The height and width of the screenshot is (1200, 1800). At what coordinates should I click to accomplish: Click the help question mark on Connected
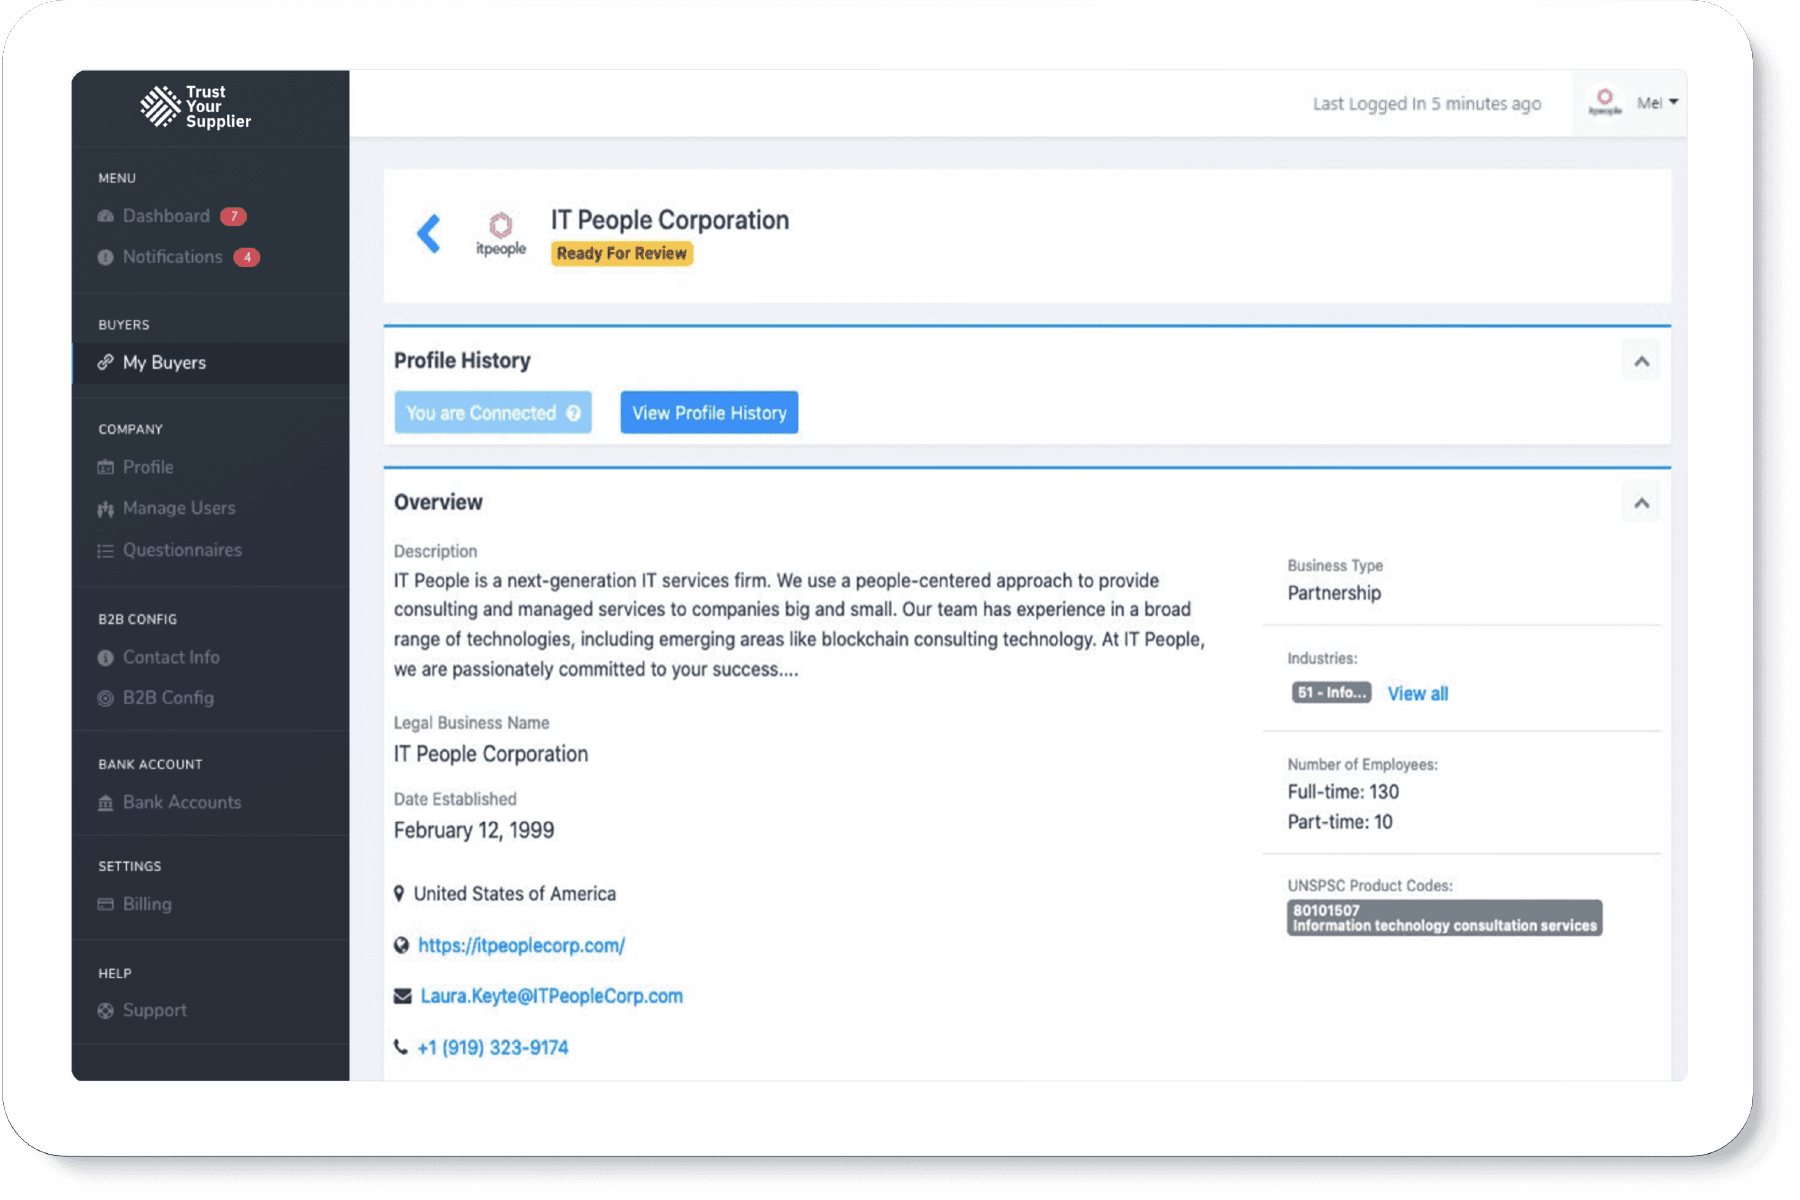pos(573,413)
